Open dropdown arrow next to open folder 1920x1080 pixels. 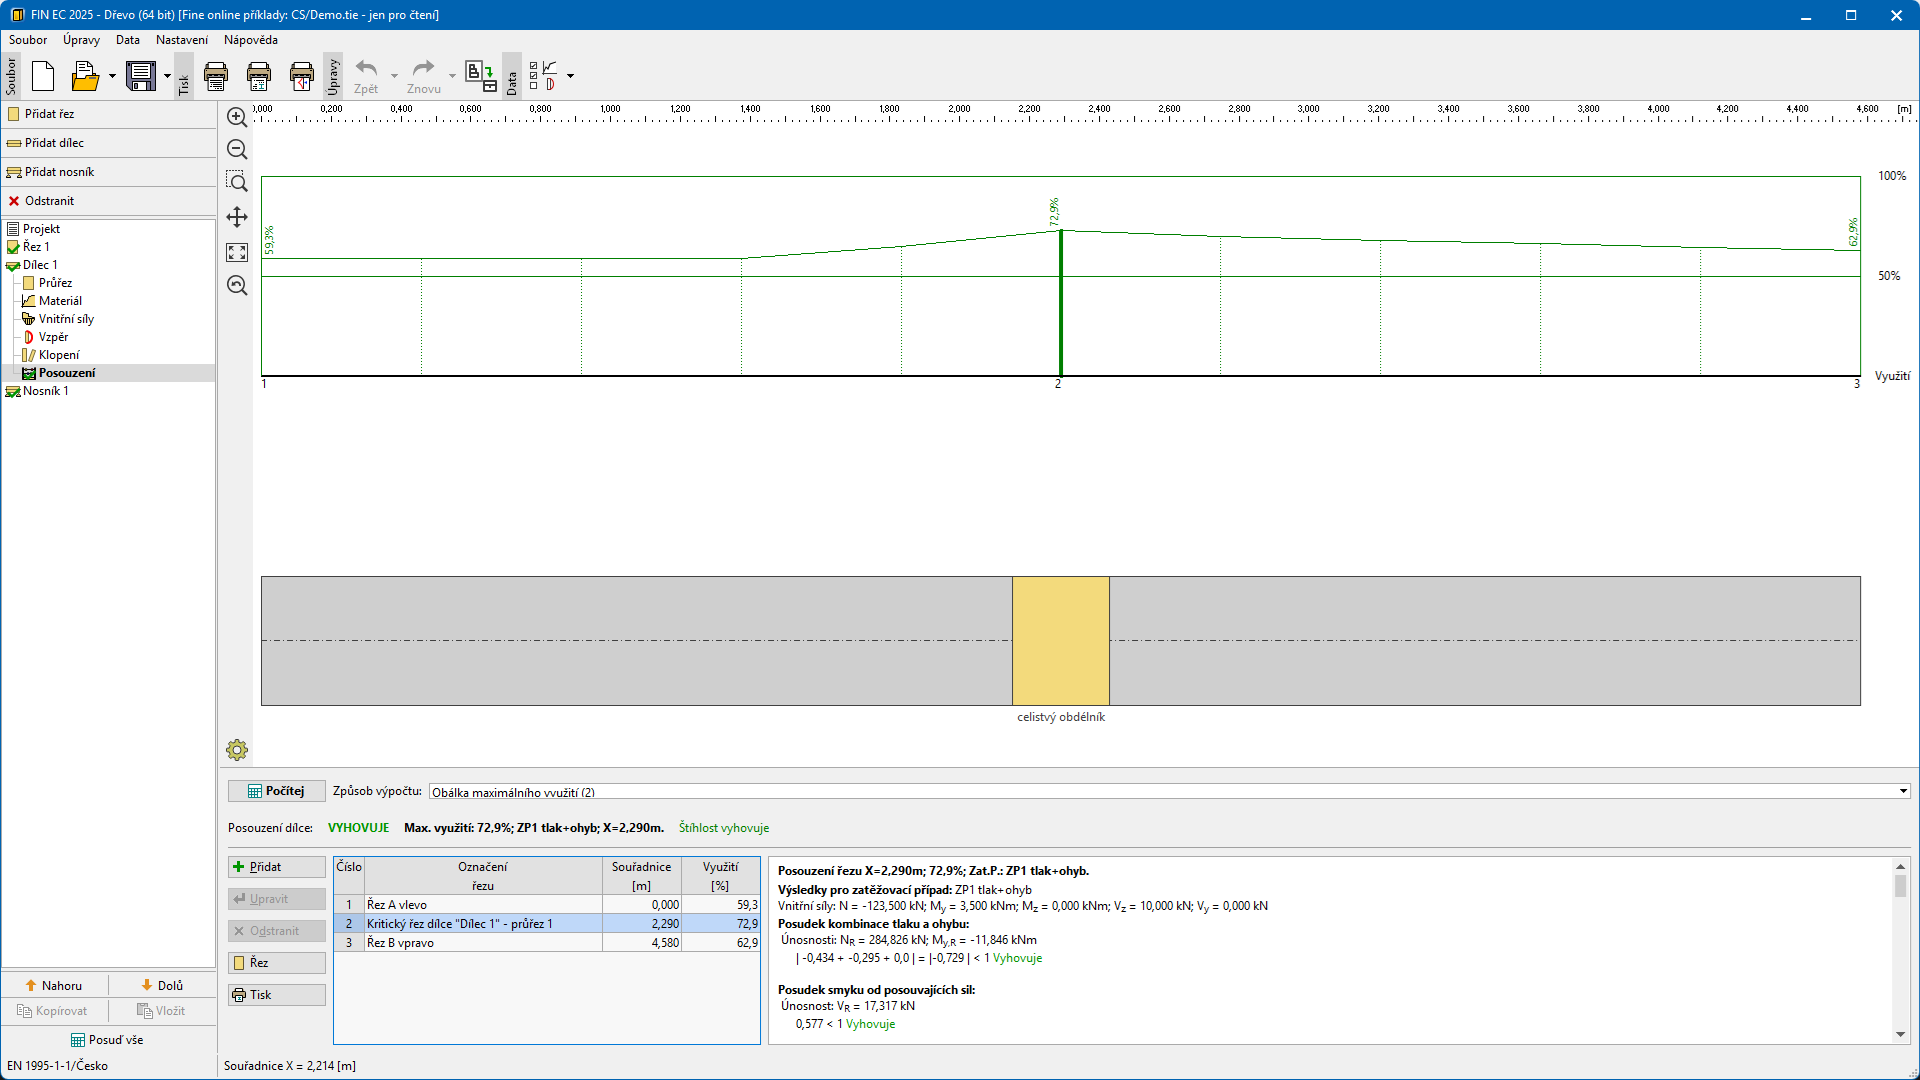[112, 76]
